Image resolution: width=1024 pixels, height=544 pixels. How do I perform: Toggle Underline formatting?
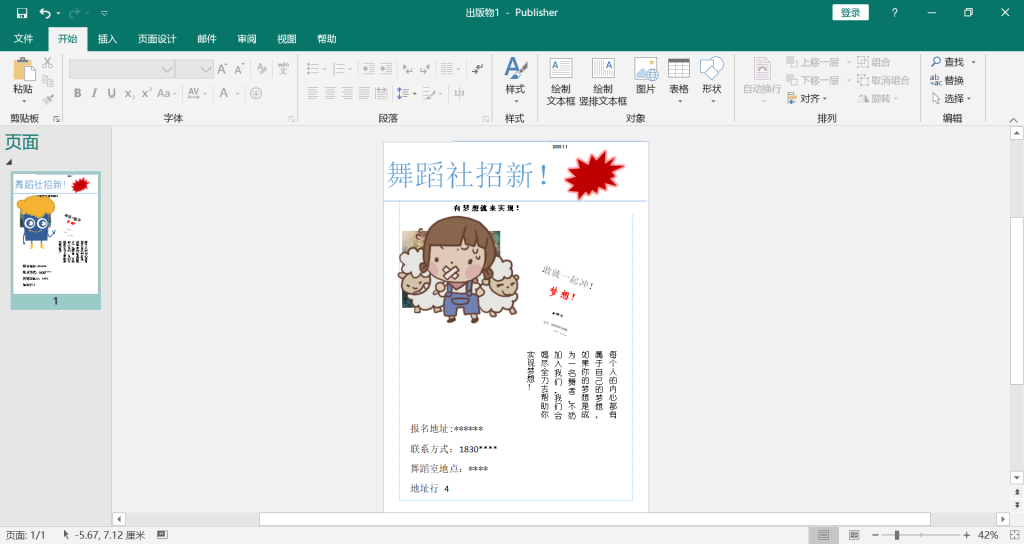112,93
